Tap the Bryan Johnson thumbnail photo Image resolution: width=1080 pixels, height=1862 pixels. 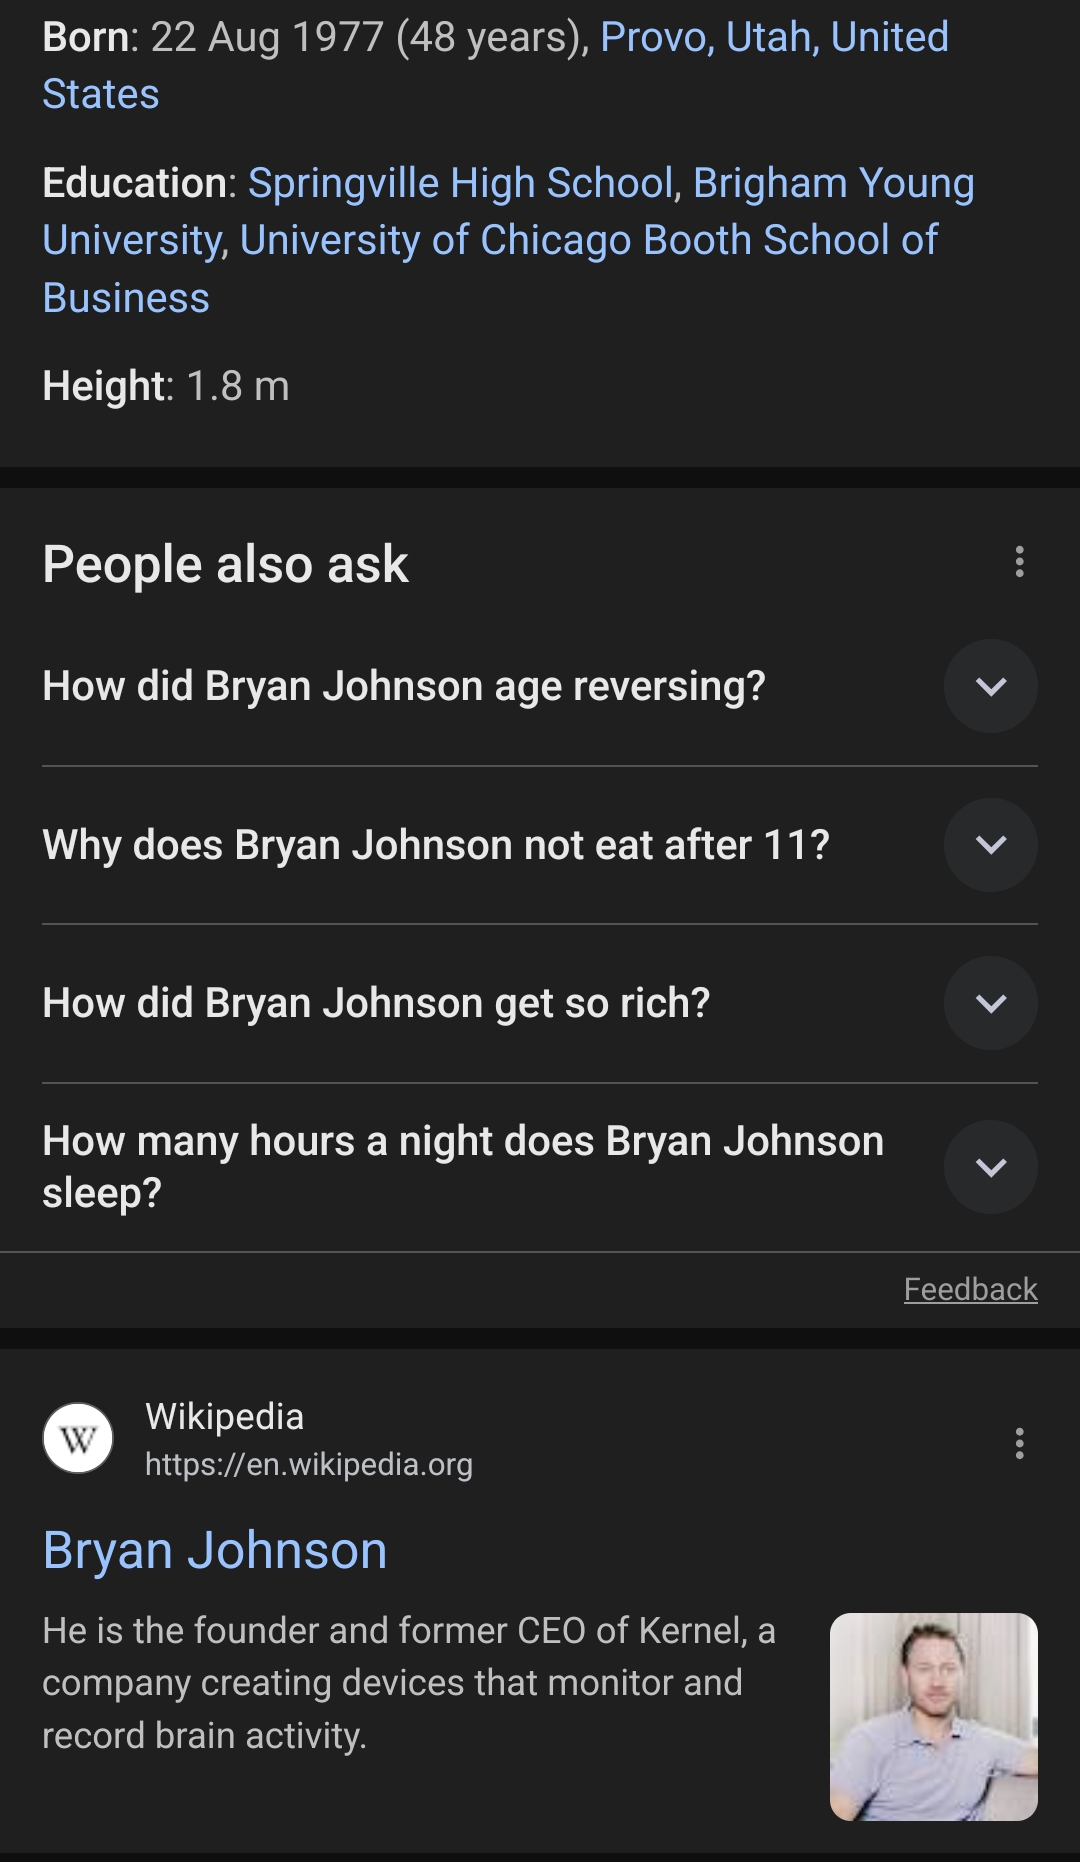click(x=933, y=1716)
